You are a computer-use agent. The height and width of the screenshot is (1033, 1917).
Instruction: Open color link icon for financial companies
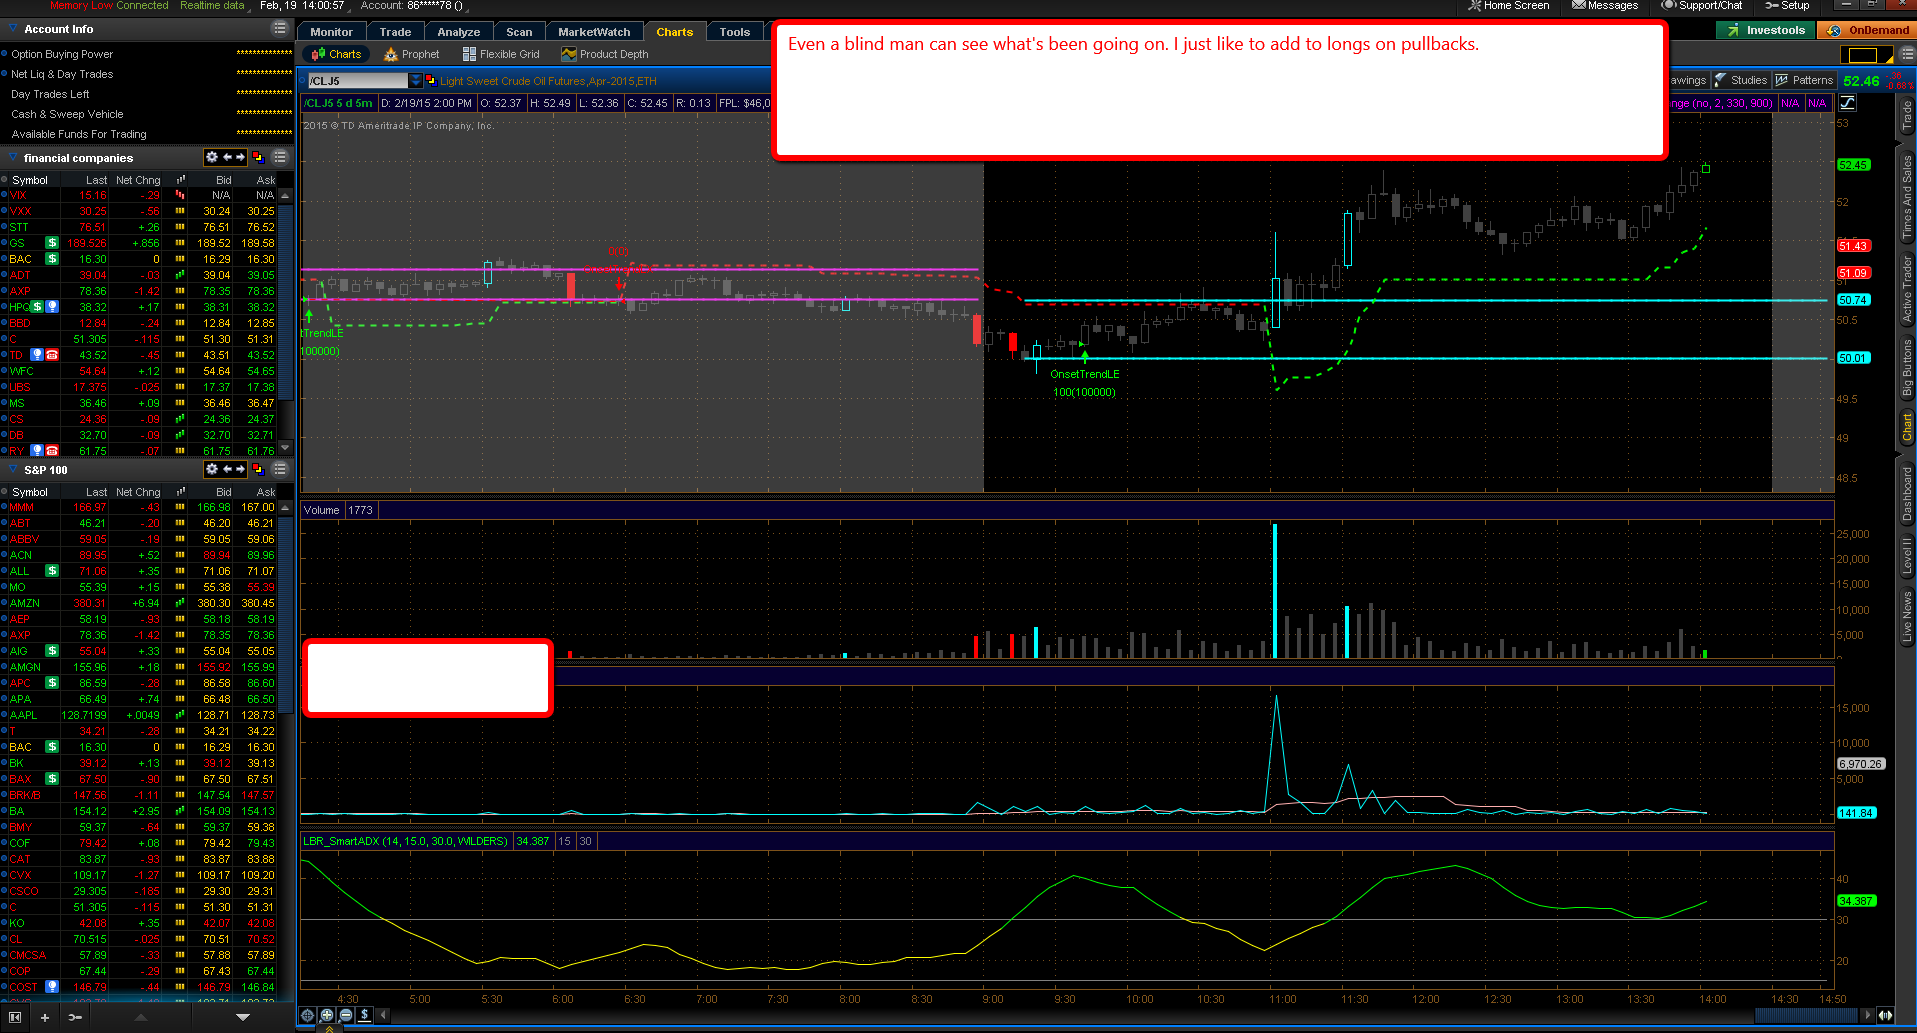(x=258, y=157)
